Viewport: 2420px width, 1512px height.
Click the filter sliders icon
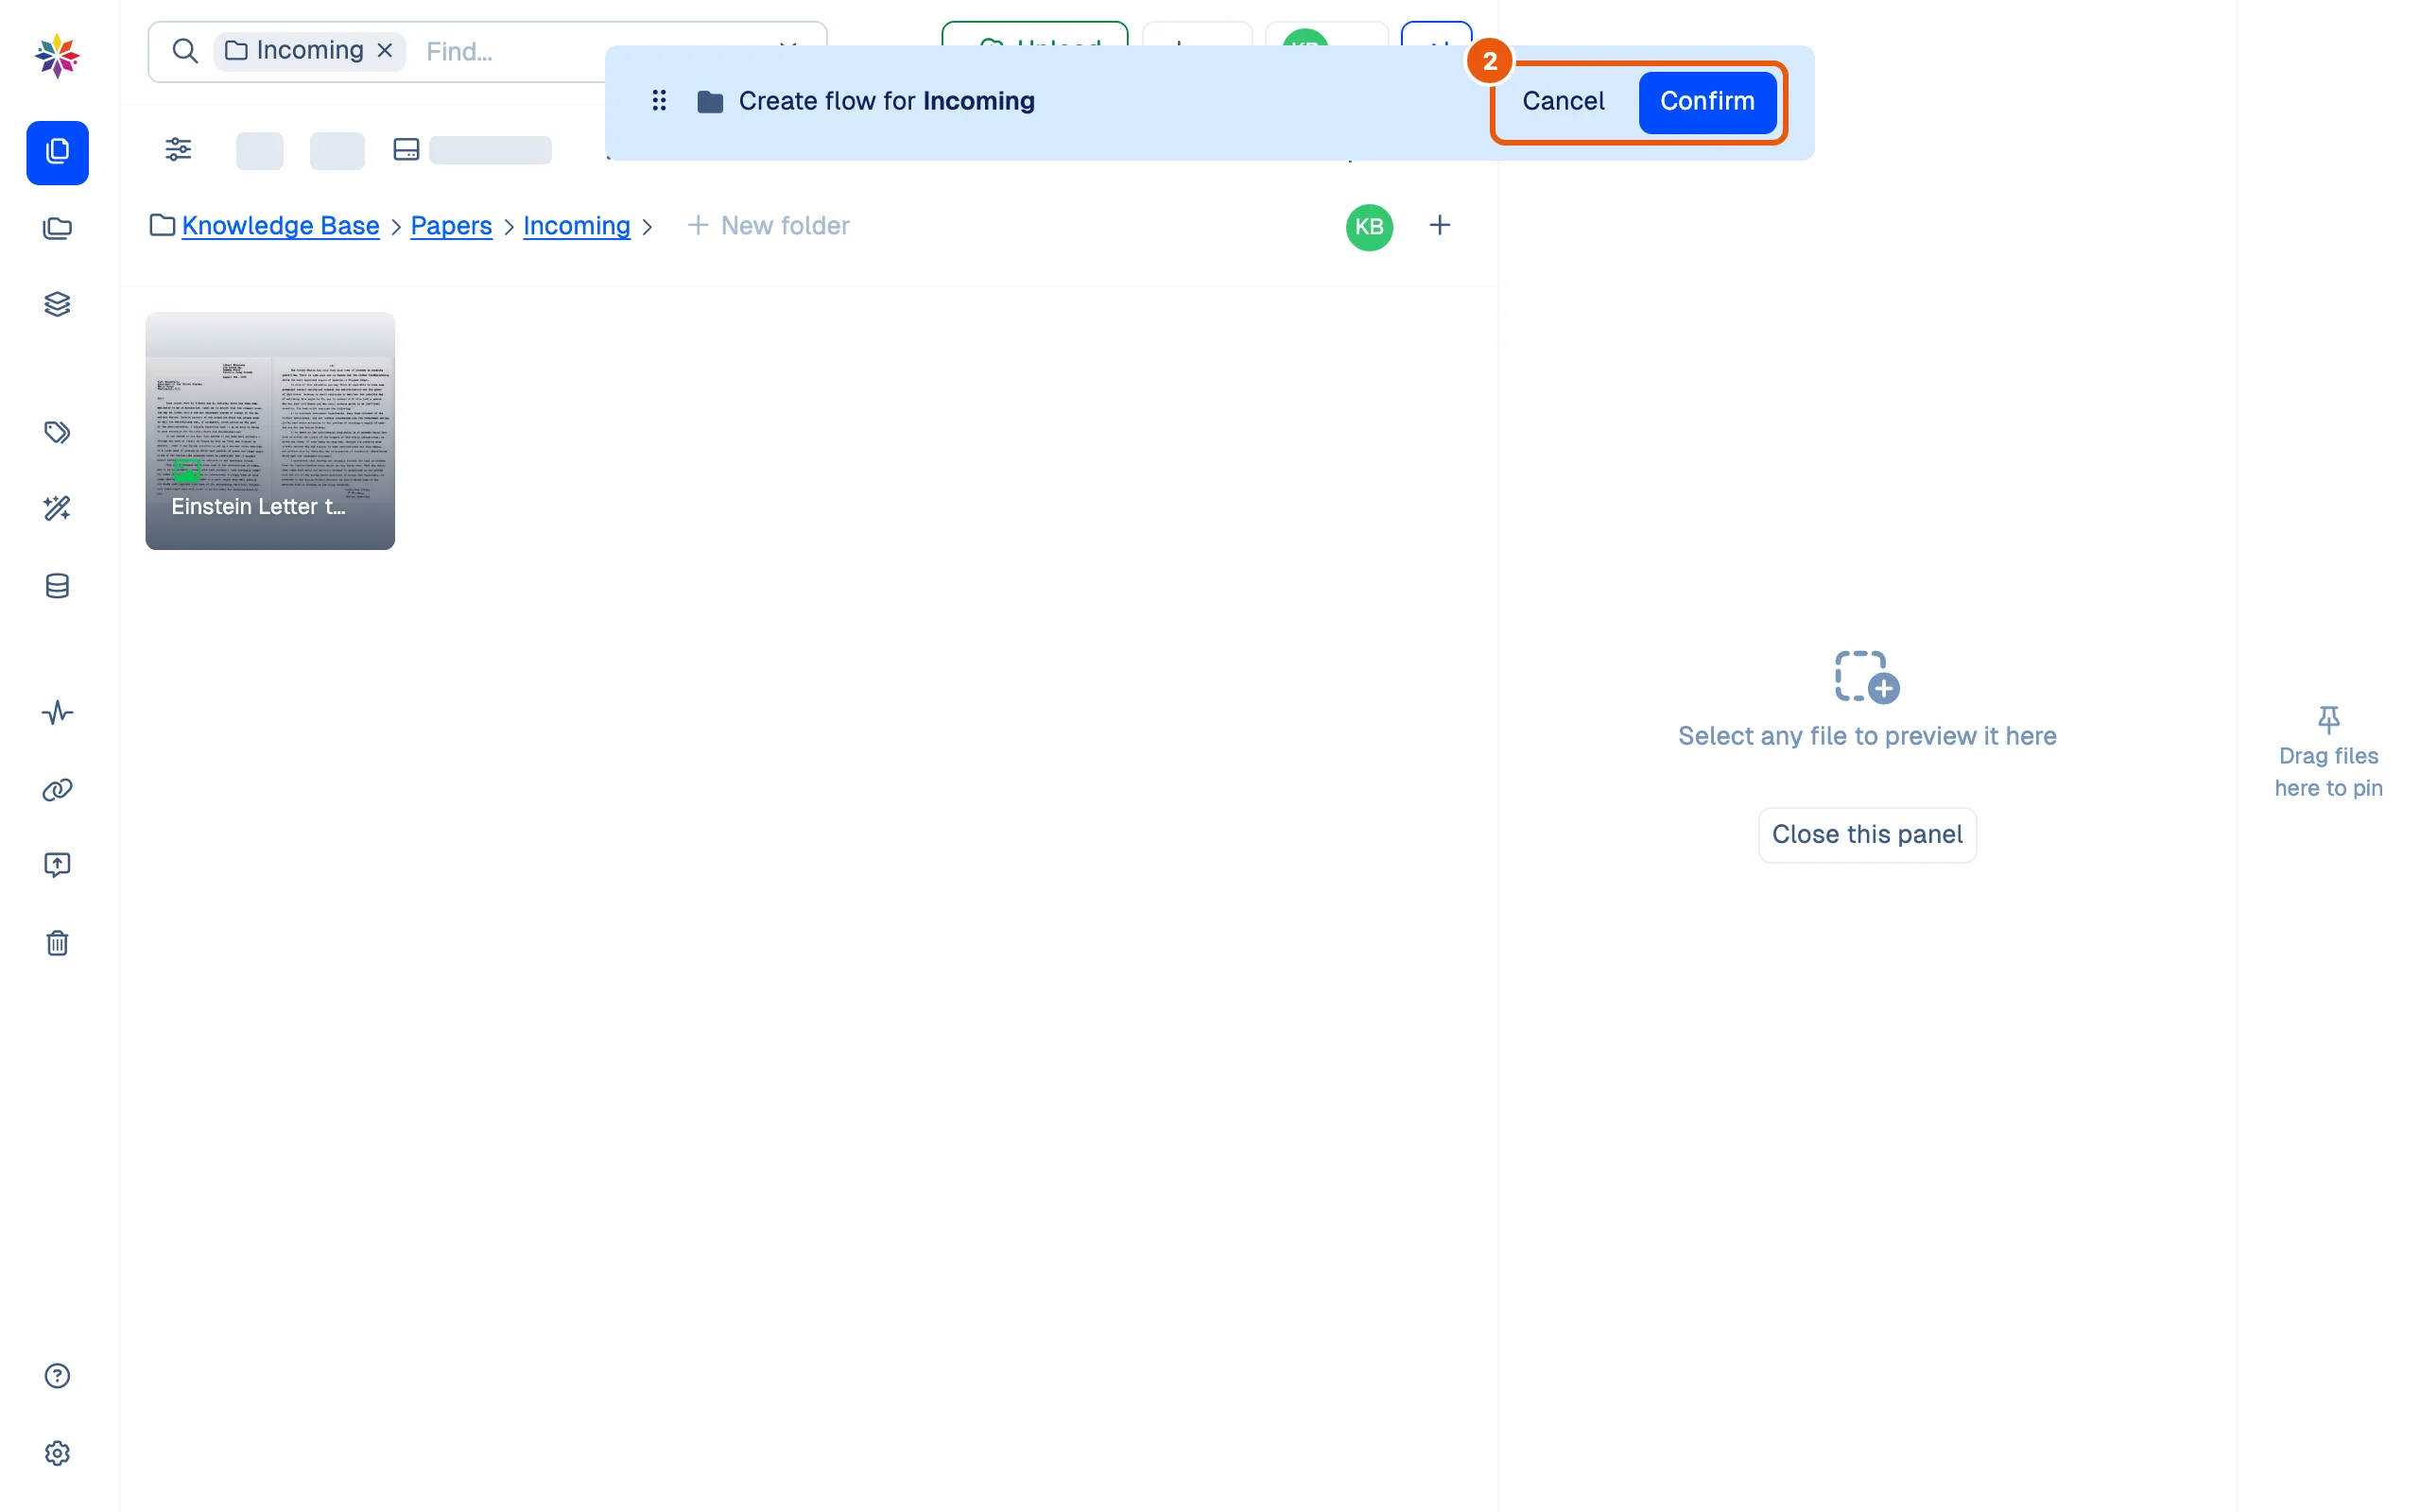pyautogui.click(x=178, y=150)
